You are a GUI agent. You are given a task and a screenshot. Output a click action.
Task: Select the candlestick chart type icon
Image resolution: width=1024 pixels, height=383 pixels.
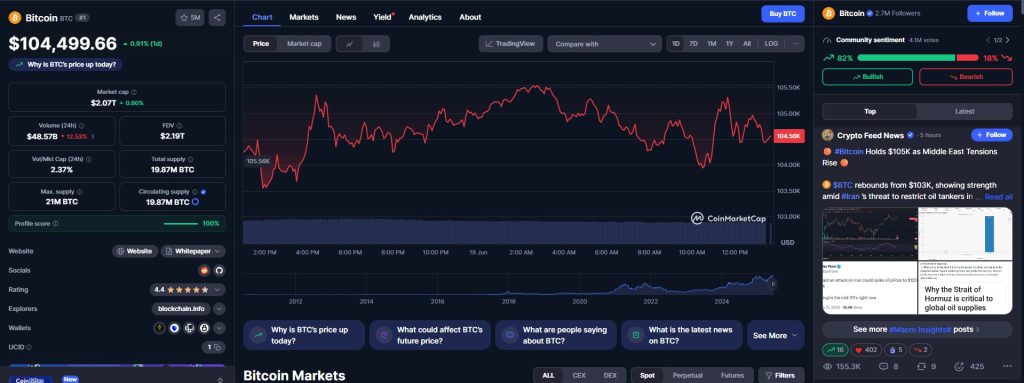coord(376,44)
